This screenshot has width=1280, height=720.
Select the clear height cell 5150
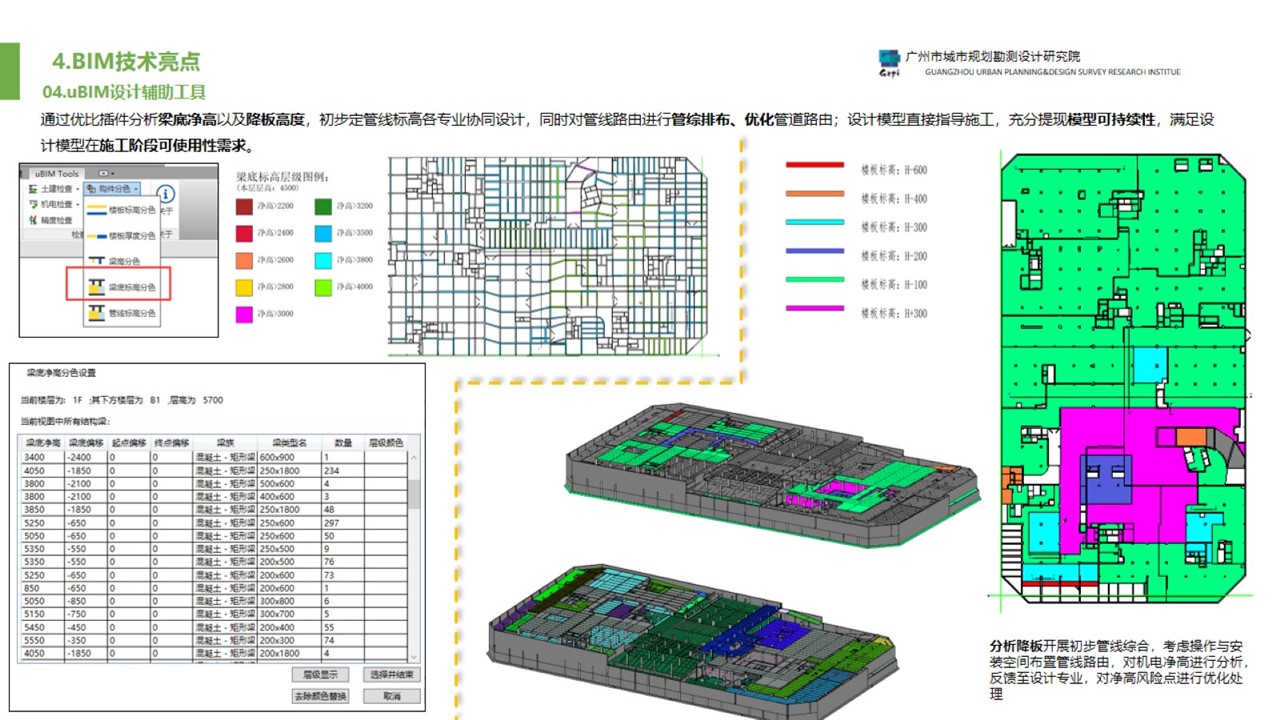43,614
